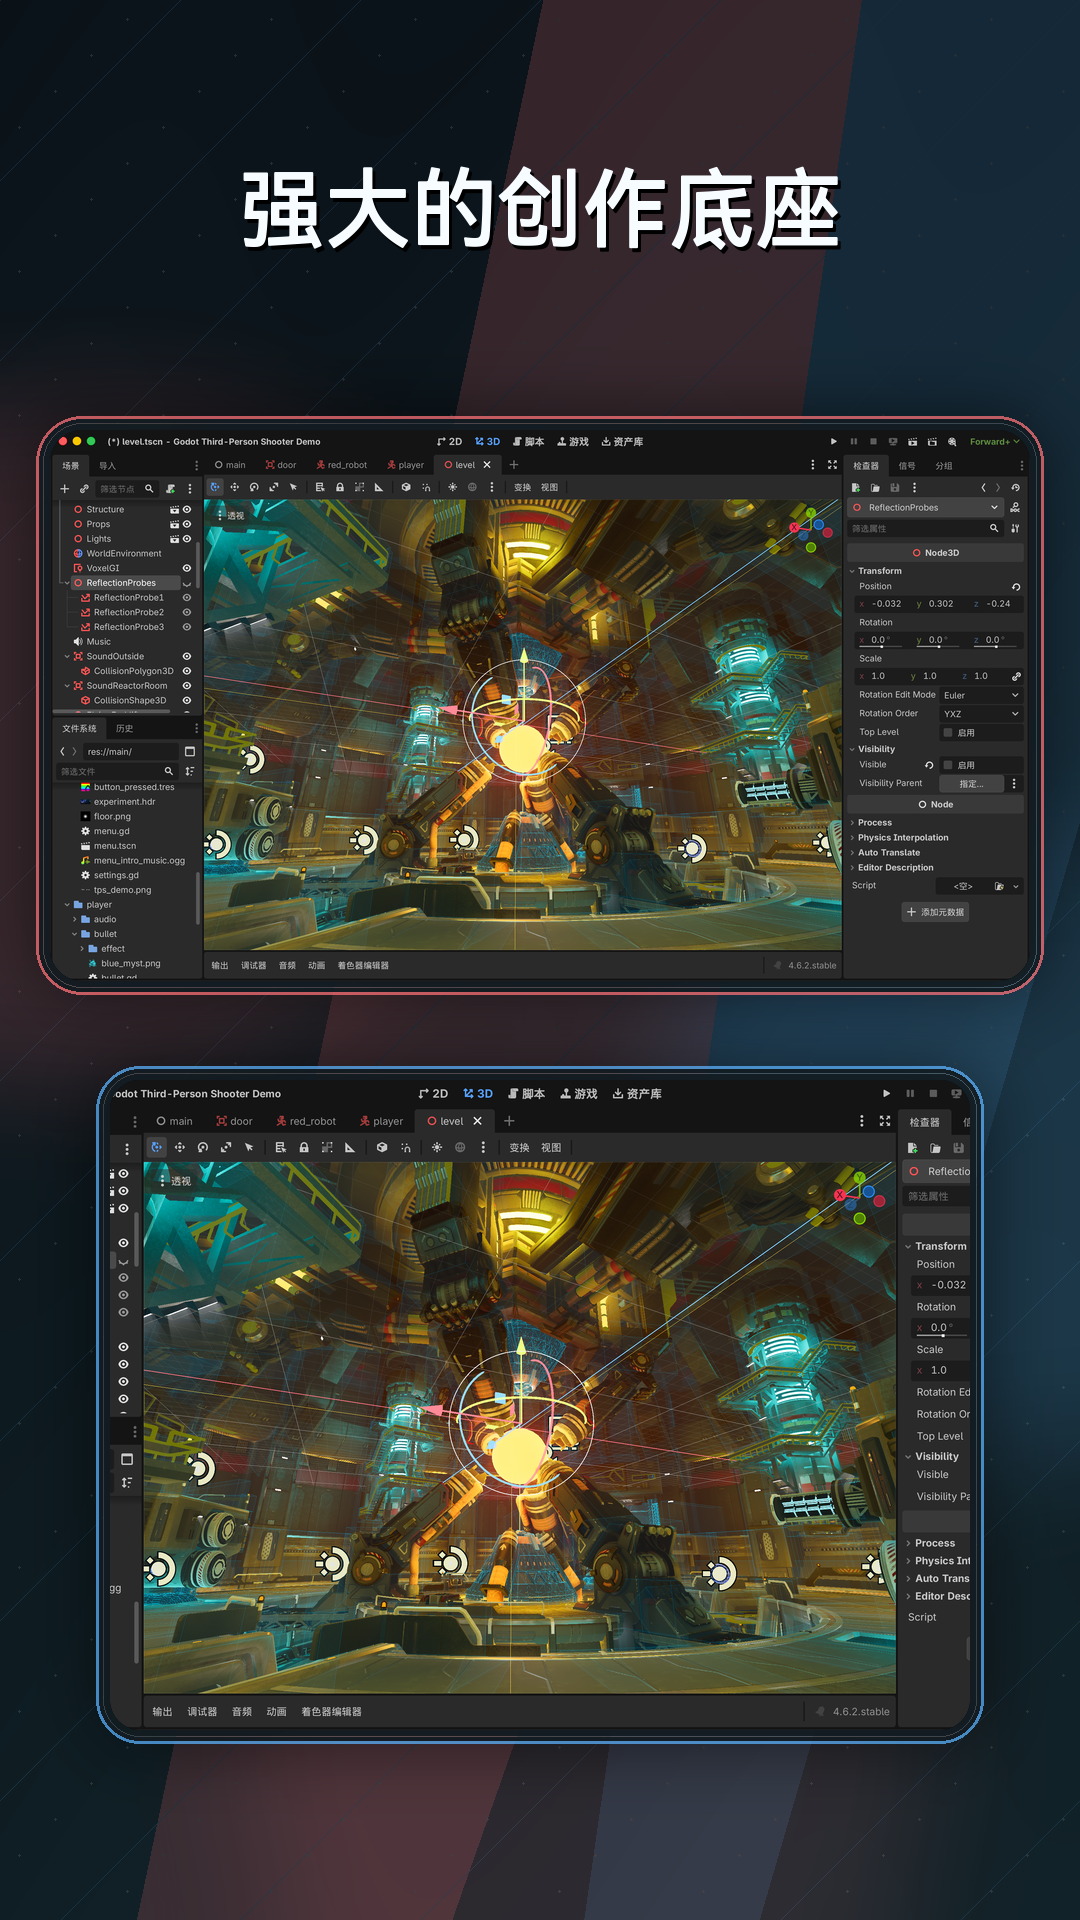Lock selected node in lower editor toolbar

tap(304, 1147)
